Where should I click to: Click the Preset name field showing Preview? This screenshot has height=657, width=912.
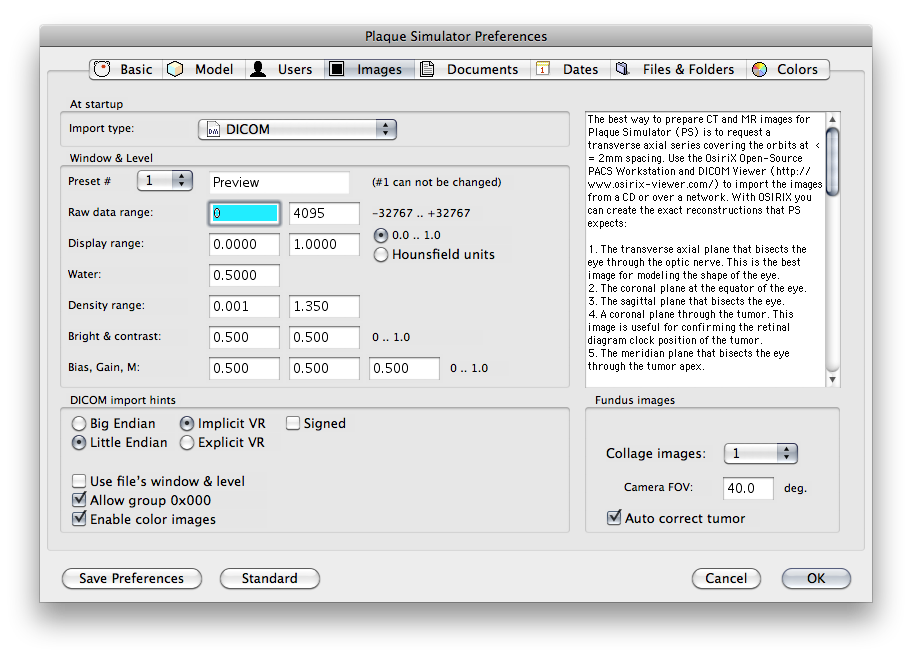click(x=279, y=183)
